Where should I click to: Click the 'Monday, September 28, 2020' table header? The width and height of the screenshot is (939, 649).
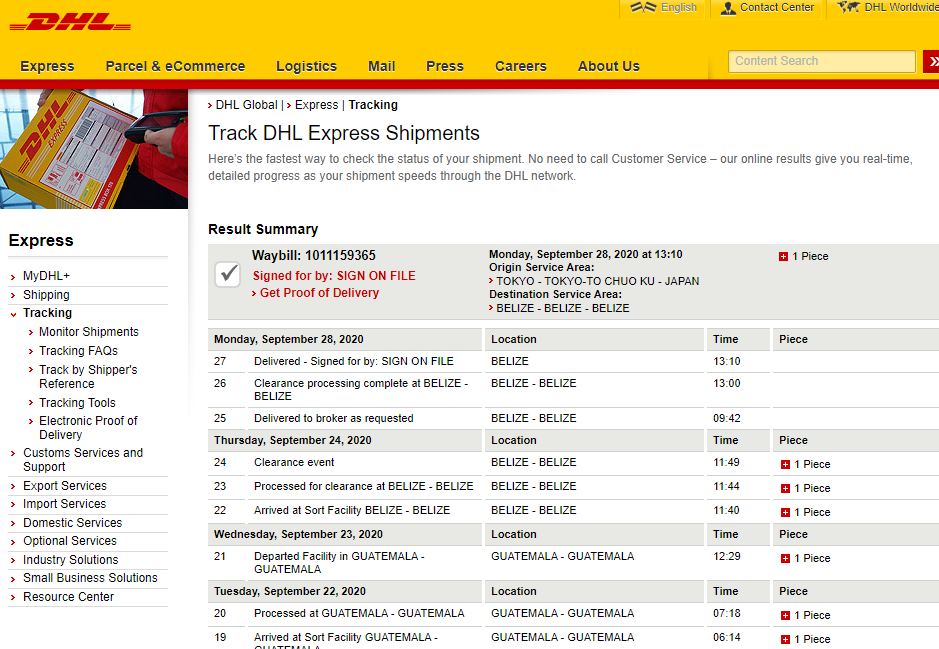pos(289,339)
